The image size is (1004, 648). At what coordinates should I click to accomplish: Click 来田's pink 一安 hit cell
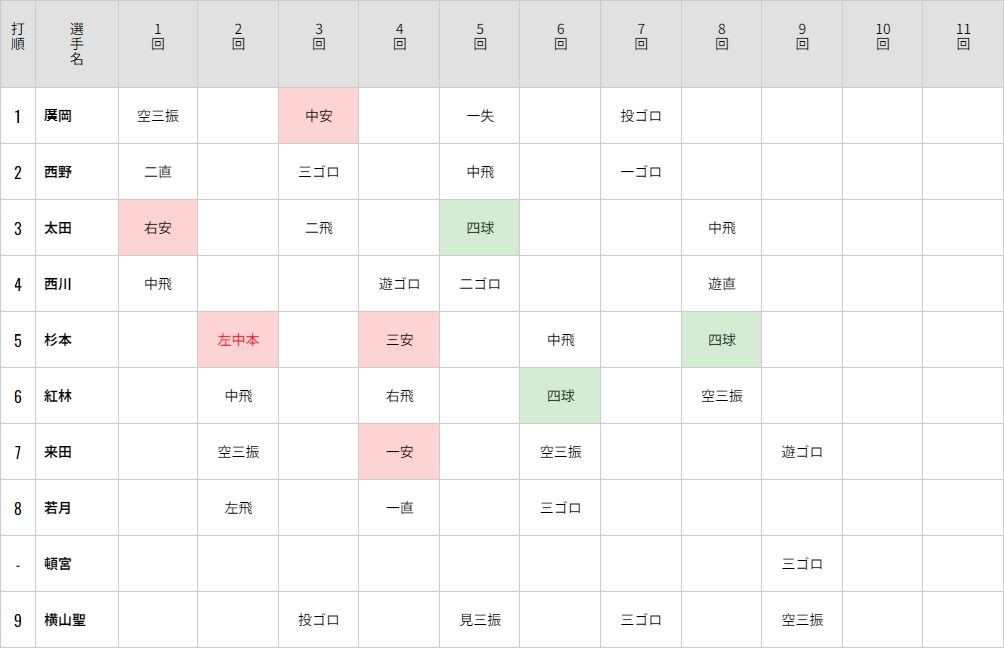coord(399,452)
